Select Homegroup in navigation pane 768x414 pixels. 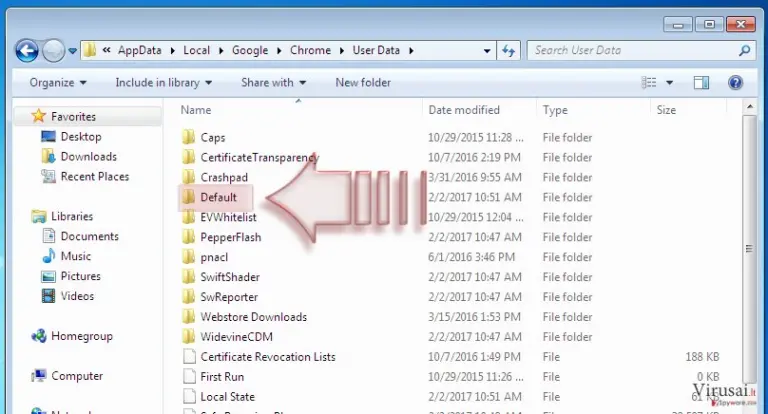82,336
